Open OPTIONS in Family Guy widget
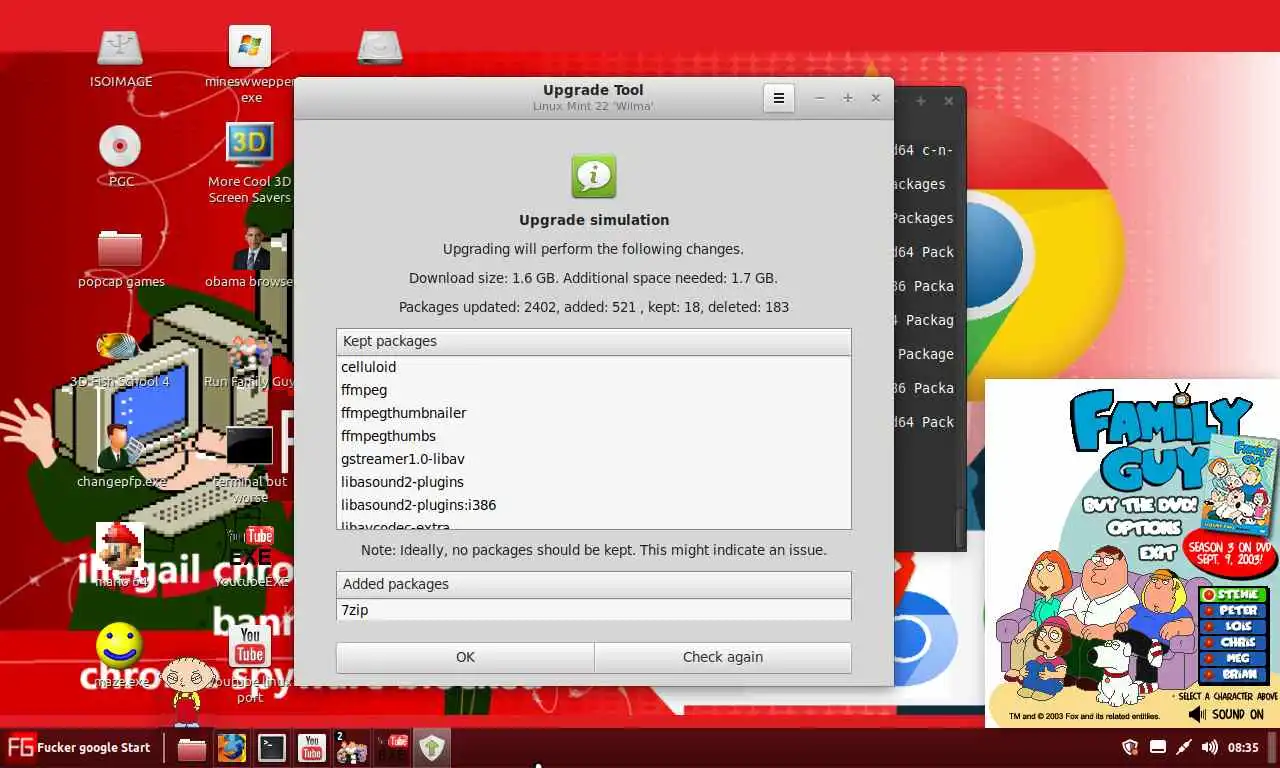This screenshot has width=1280, height=768. point(1144,528)
